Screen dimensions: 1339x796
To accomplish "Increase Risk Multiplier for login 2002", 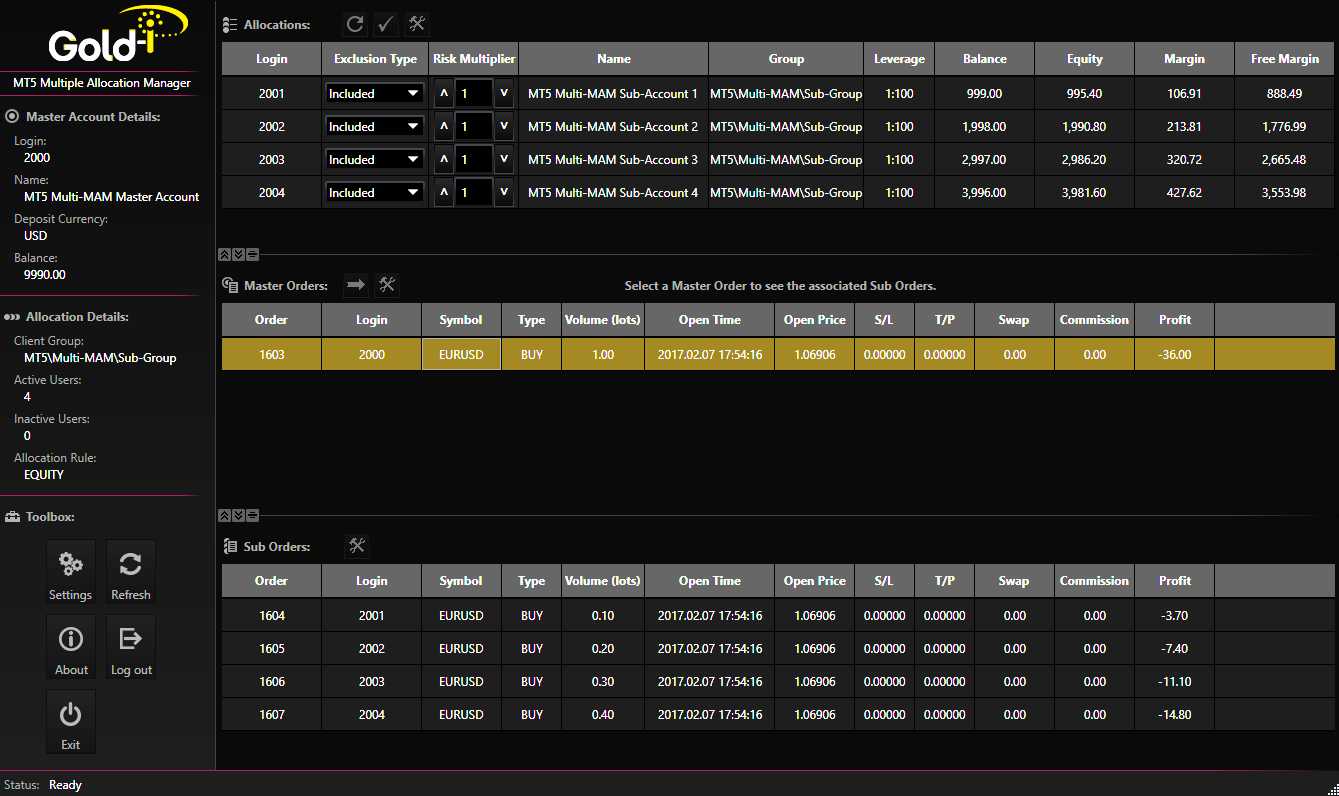I will pos(443,127).
